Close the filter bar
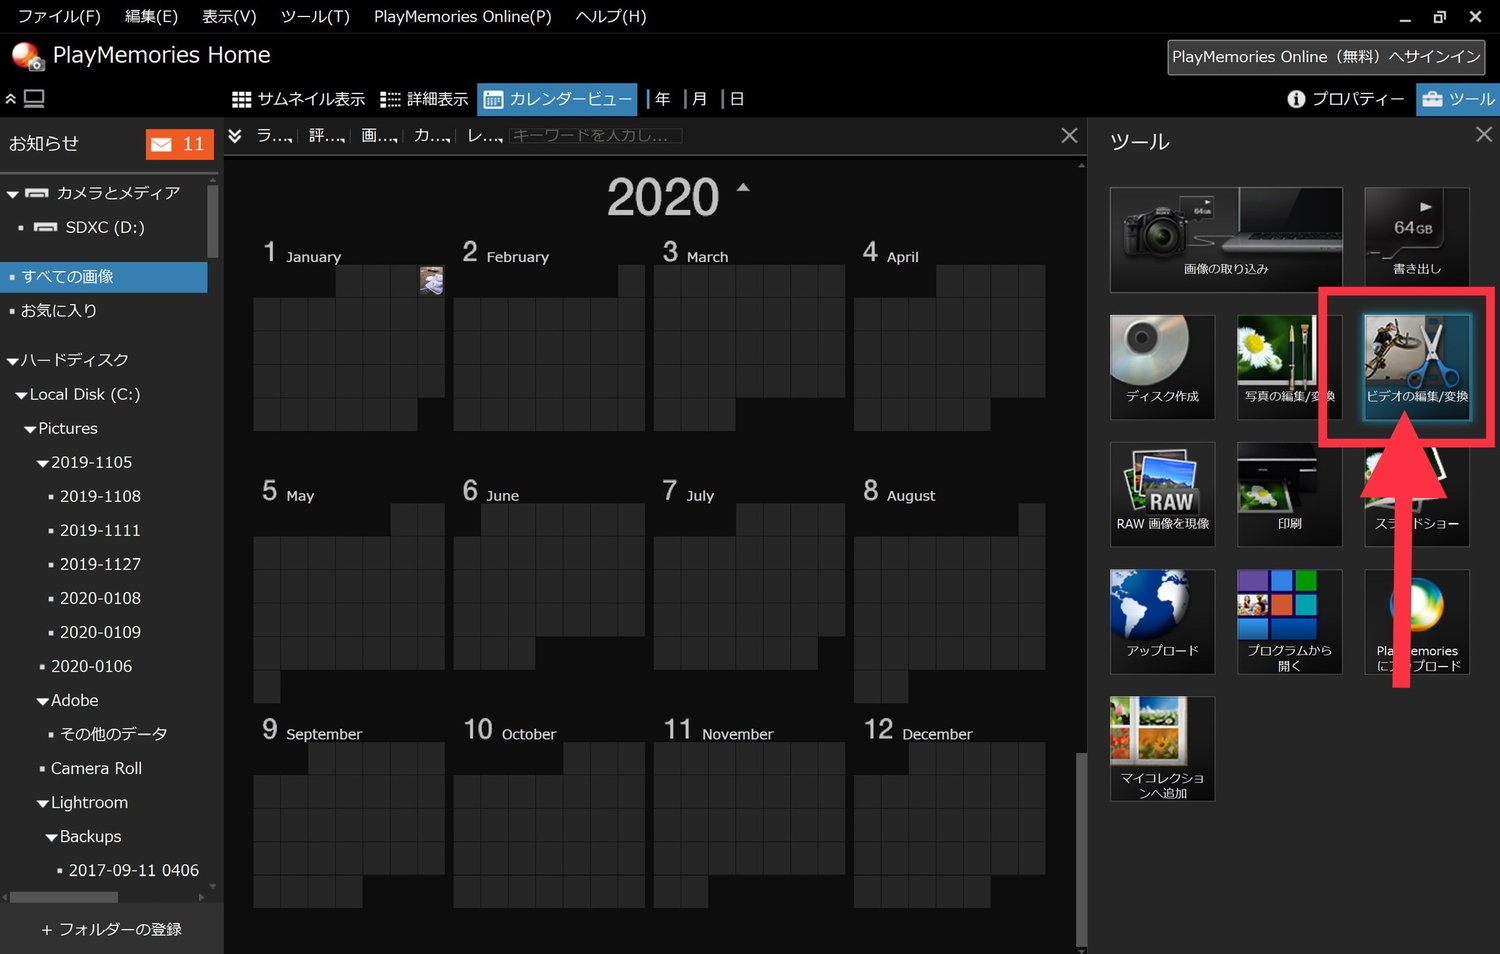The width and height of the screenshot is (1500, 954). 1069,135
